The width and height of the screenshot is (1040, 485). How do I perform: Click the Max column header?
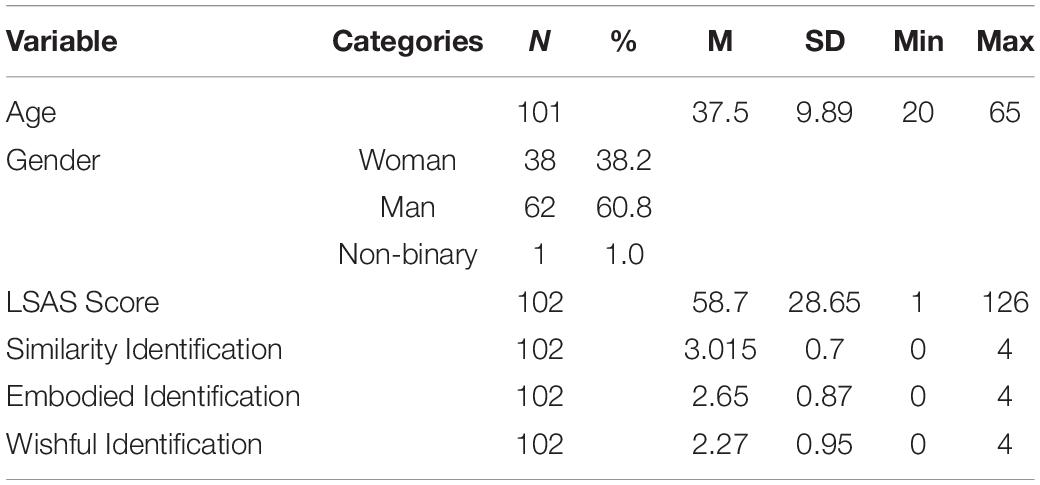(x=1004, y=42)
